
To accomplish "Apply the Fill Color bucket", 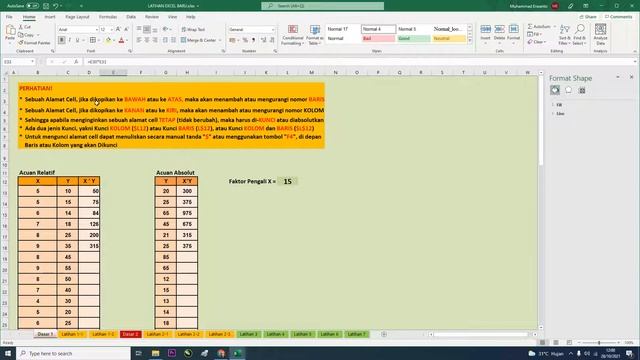I will [x=108, y=40].
